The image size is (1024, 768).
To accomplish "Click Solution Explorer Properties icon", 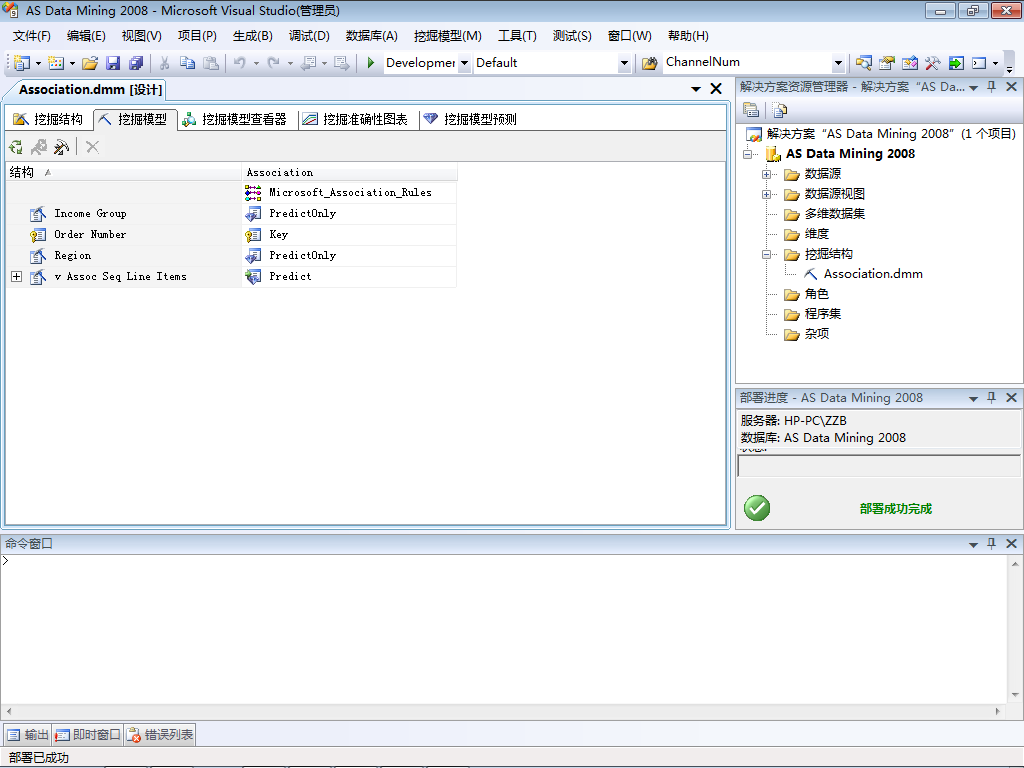I will click(751, 110).
